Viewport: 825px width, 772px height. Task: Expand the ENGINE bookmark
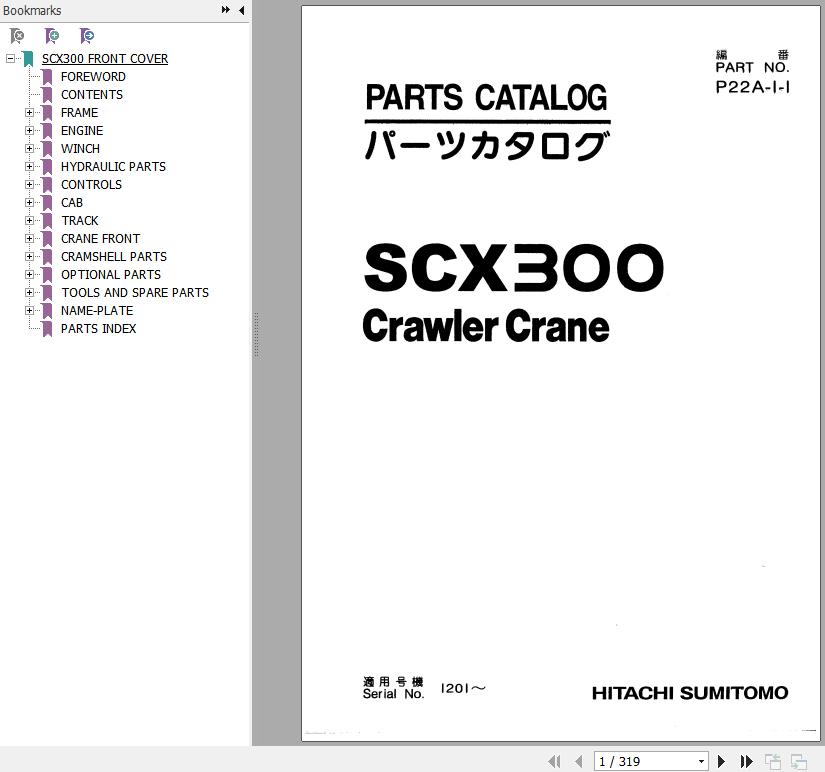pos(29,131)
